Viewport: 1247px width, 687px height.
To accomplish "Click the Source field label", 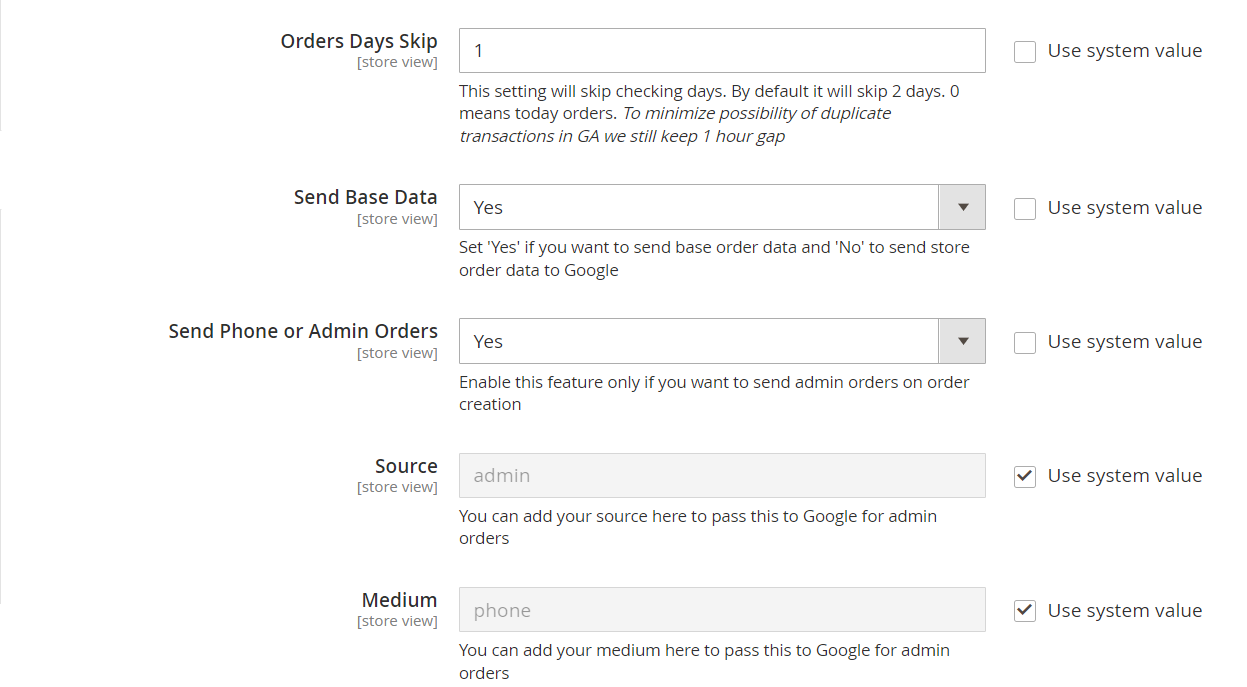I will (x=406, y=466).
